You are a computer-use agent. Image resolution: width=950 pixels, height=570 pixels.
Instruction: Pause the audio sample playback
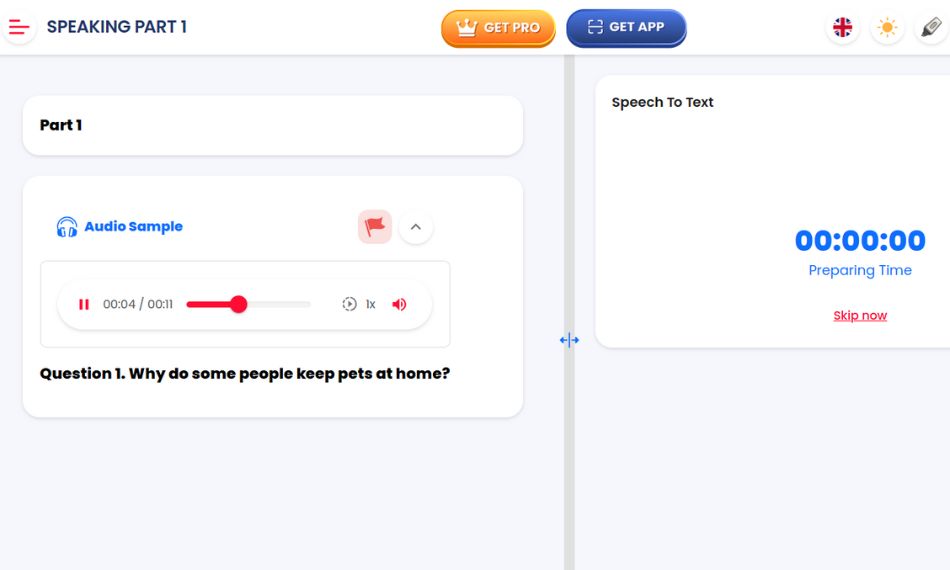coord(84,304)
